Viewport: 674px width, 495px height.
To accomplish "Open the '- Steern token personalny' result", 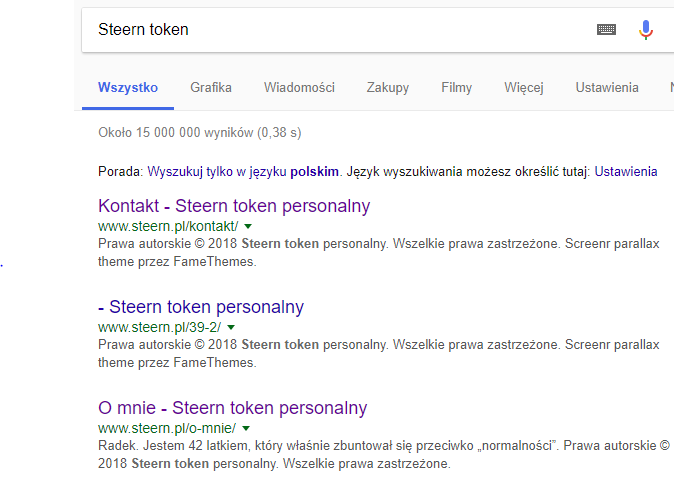I will (x=201, y=307).
